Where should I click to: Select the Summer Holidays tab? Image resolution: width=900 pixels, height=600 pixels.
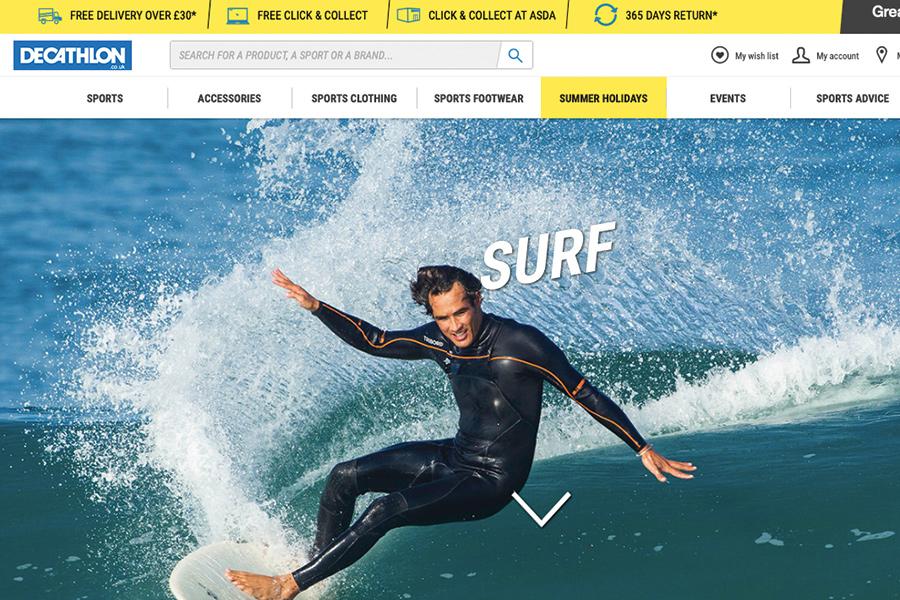[x=603, y=98]
